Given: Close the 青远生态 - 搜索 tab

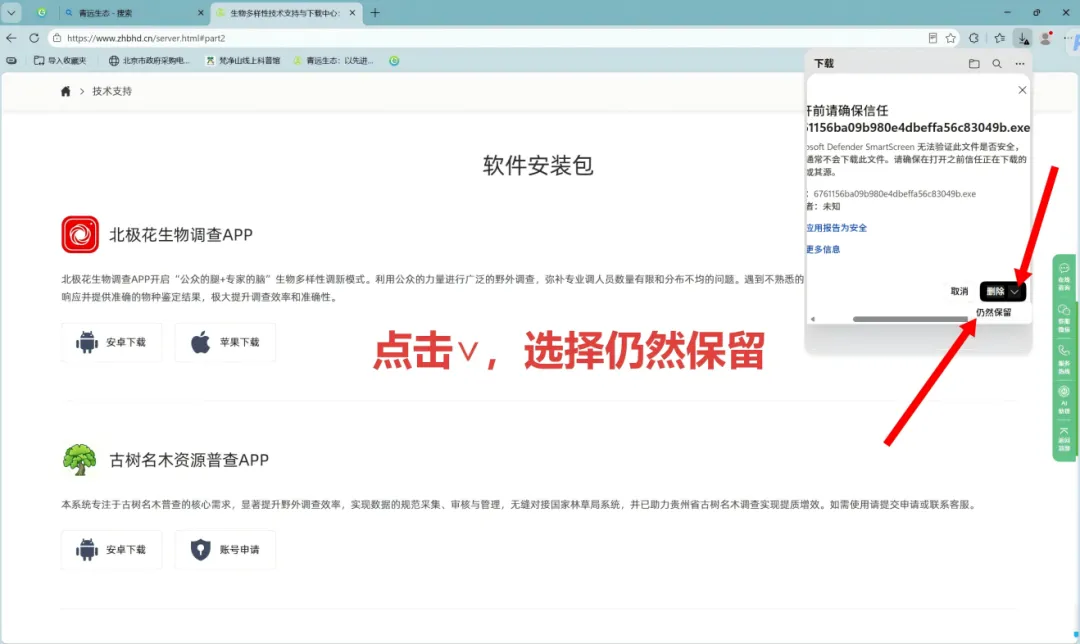Looking at the screenshot, I should [x=200, y=12].
